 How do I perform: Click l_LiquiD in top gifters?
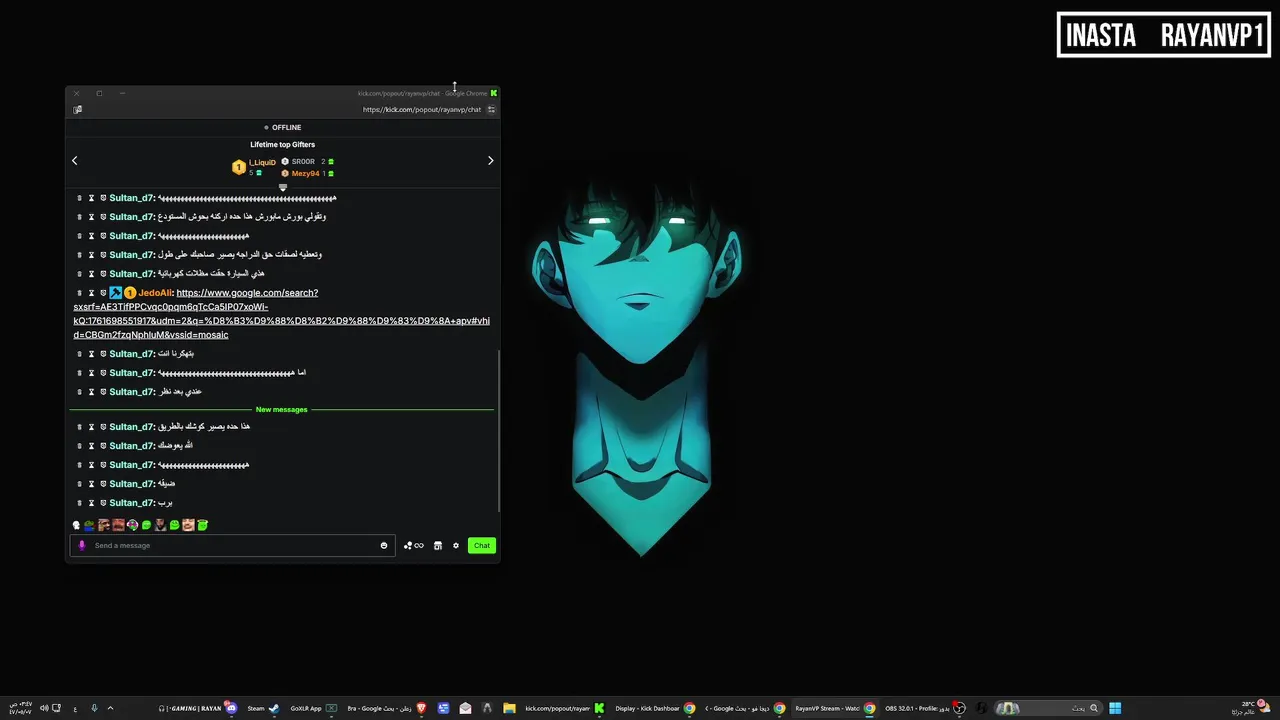[262, 163]
